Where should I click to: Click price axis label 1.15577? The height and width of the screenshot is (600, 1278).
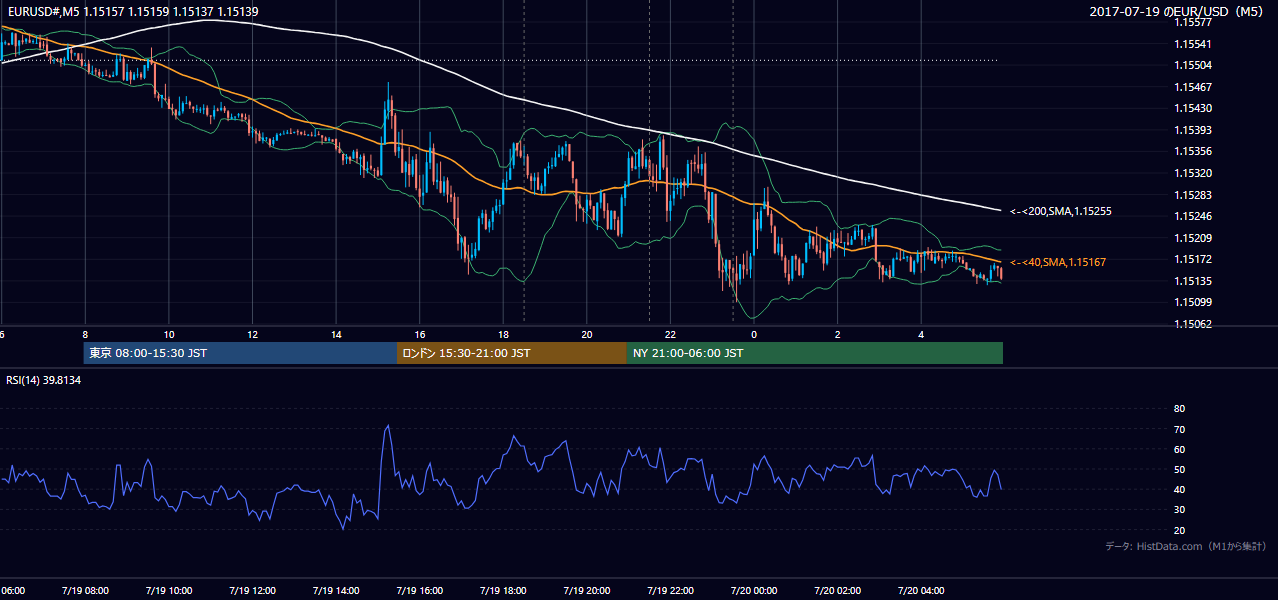coord(1192,23)
